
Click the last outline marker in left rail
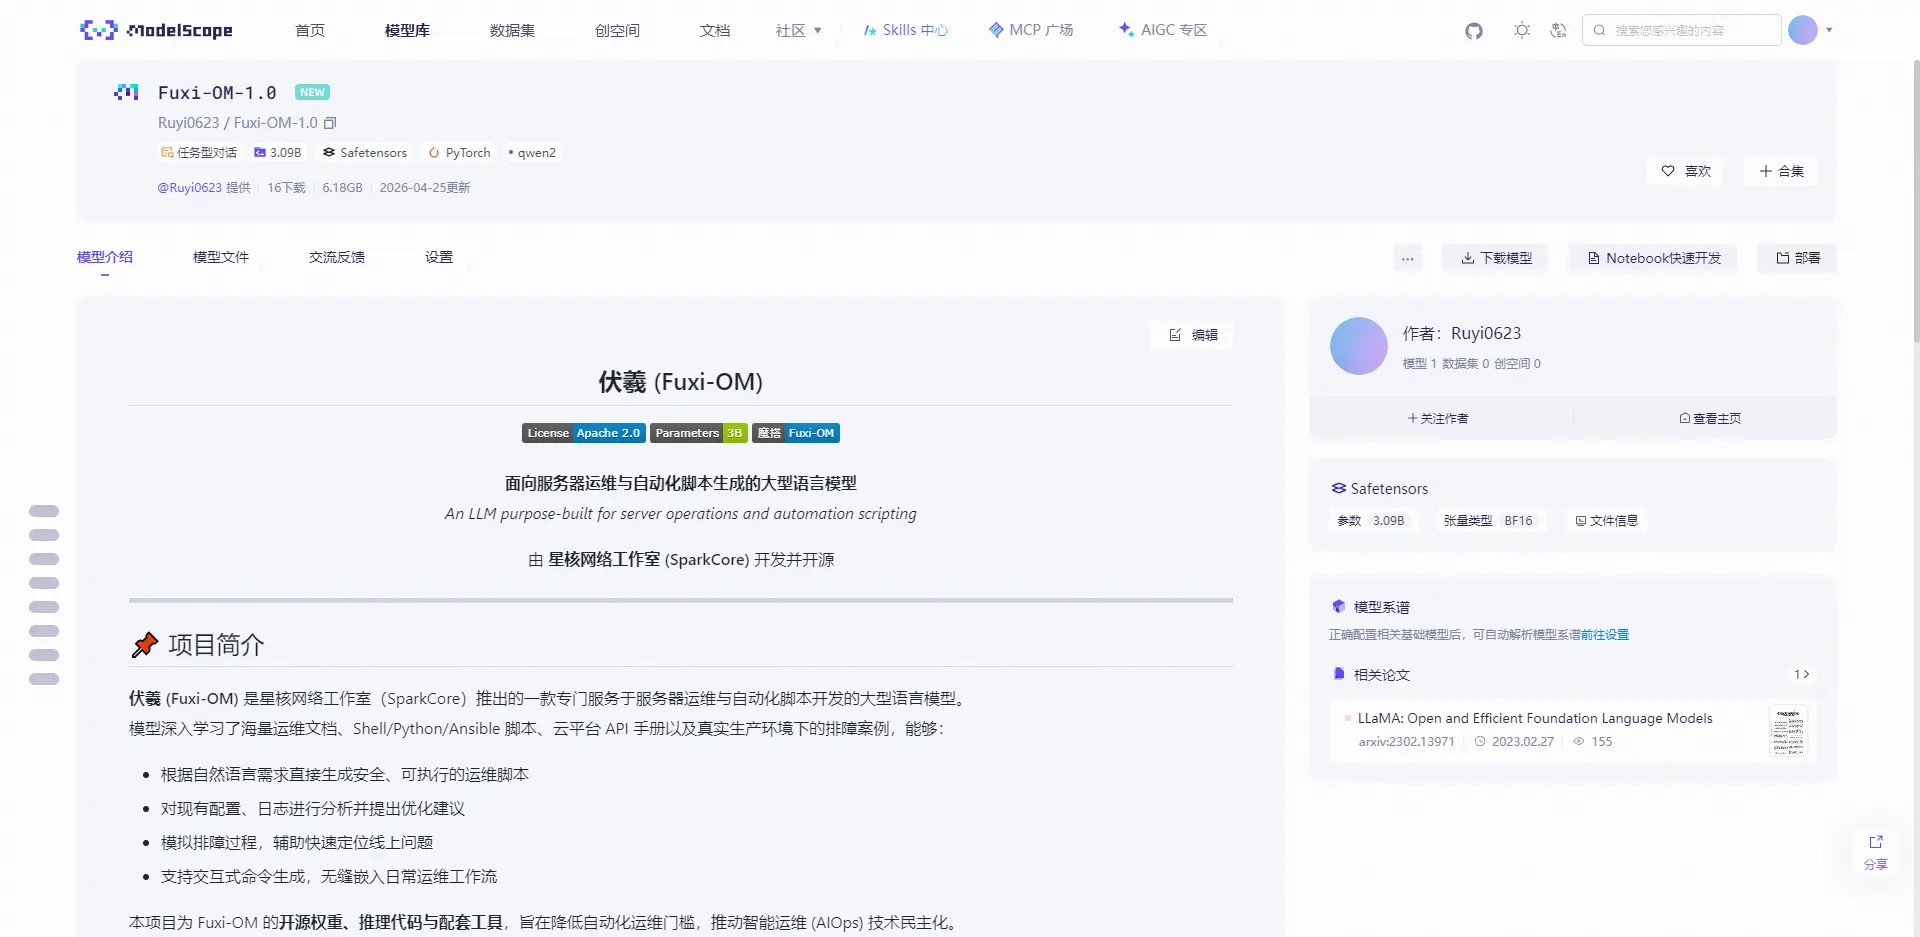click(44, 679)
